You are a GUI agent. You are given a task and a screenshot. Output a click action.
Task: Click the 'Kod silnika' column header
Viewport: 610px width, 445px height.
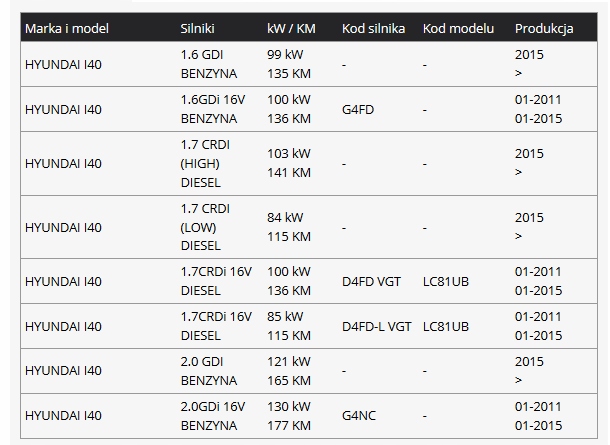[373, 29]
